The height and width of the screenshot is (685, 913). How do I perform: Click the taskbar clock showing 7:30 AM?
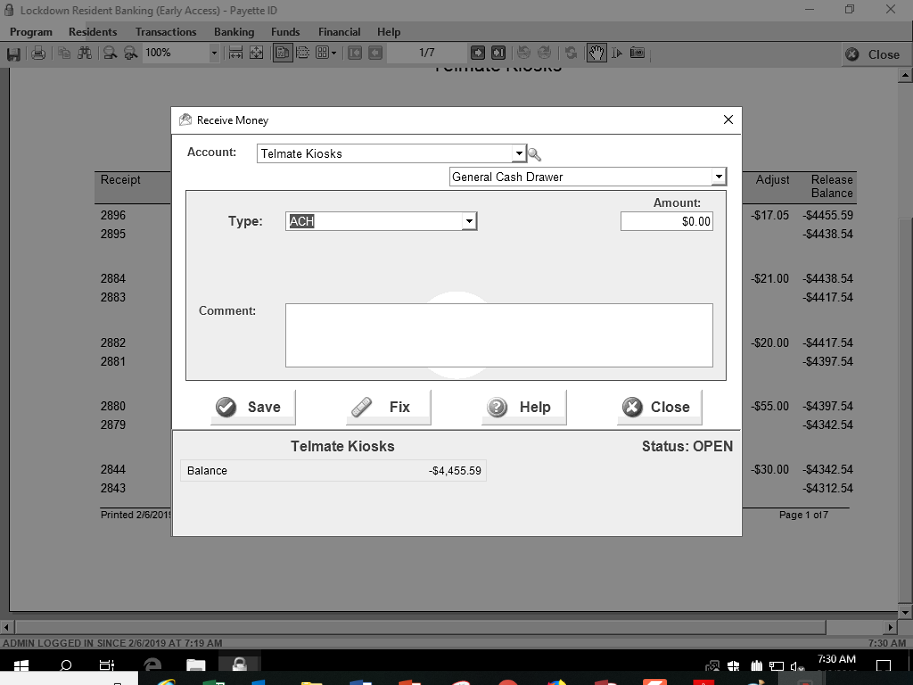click(x=836, y=659)
